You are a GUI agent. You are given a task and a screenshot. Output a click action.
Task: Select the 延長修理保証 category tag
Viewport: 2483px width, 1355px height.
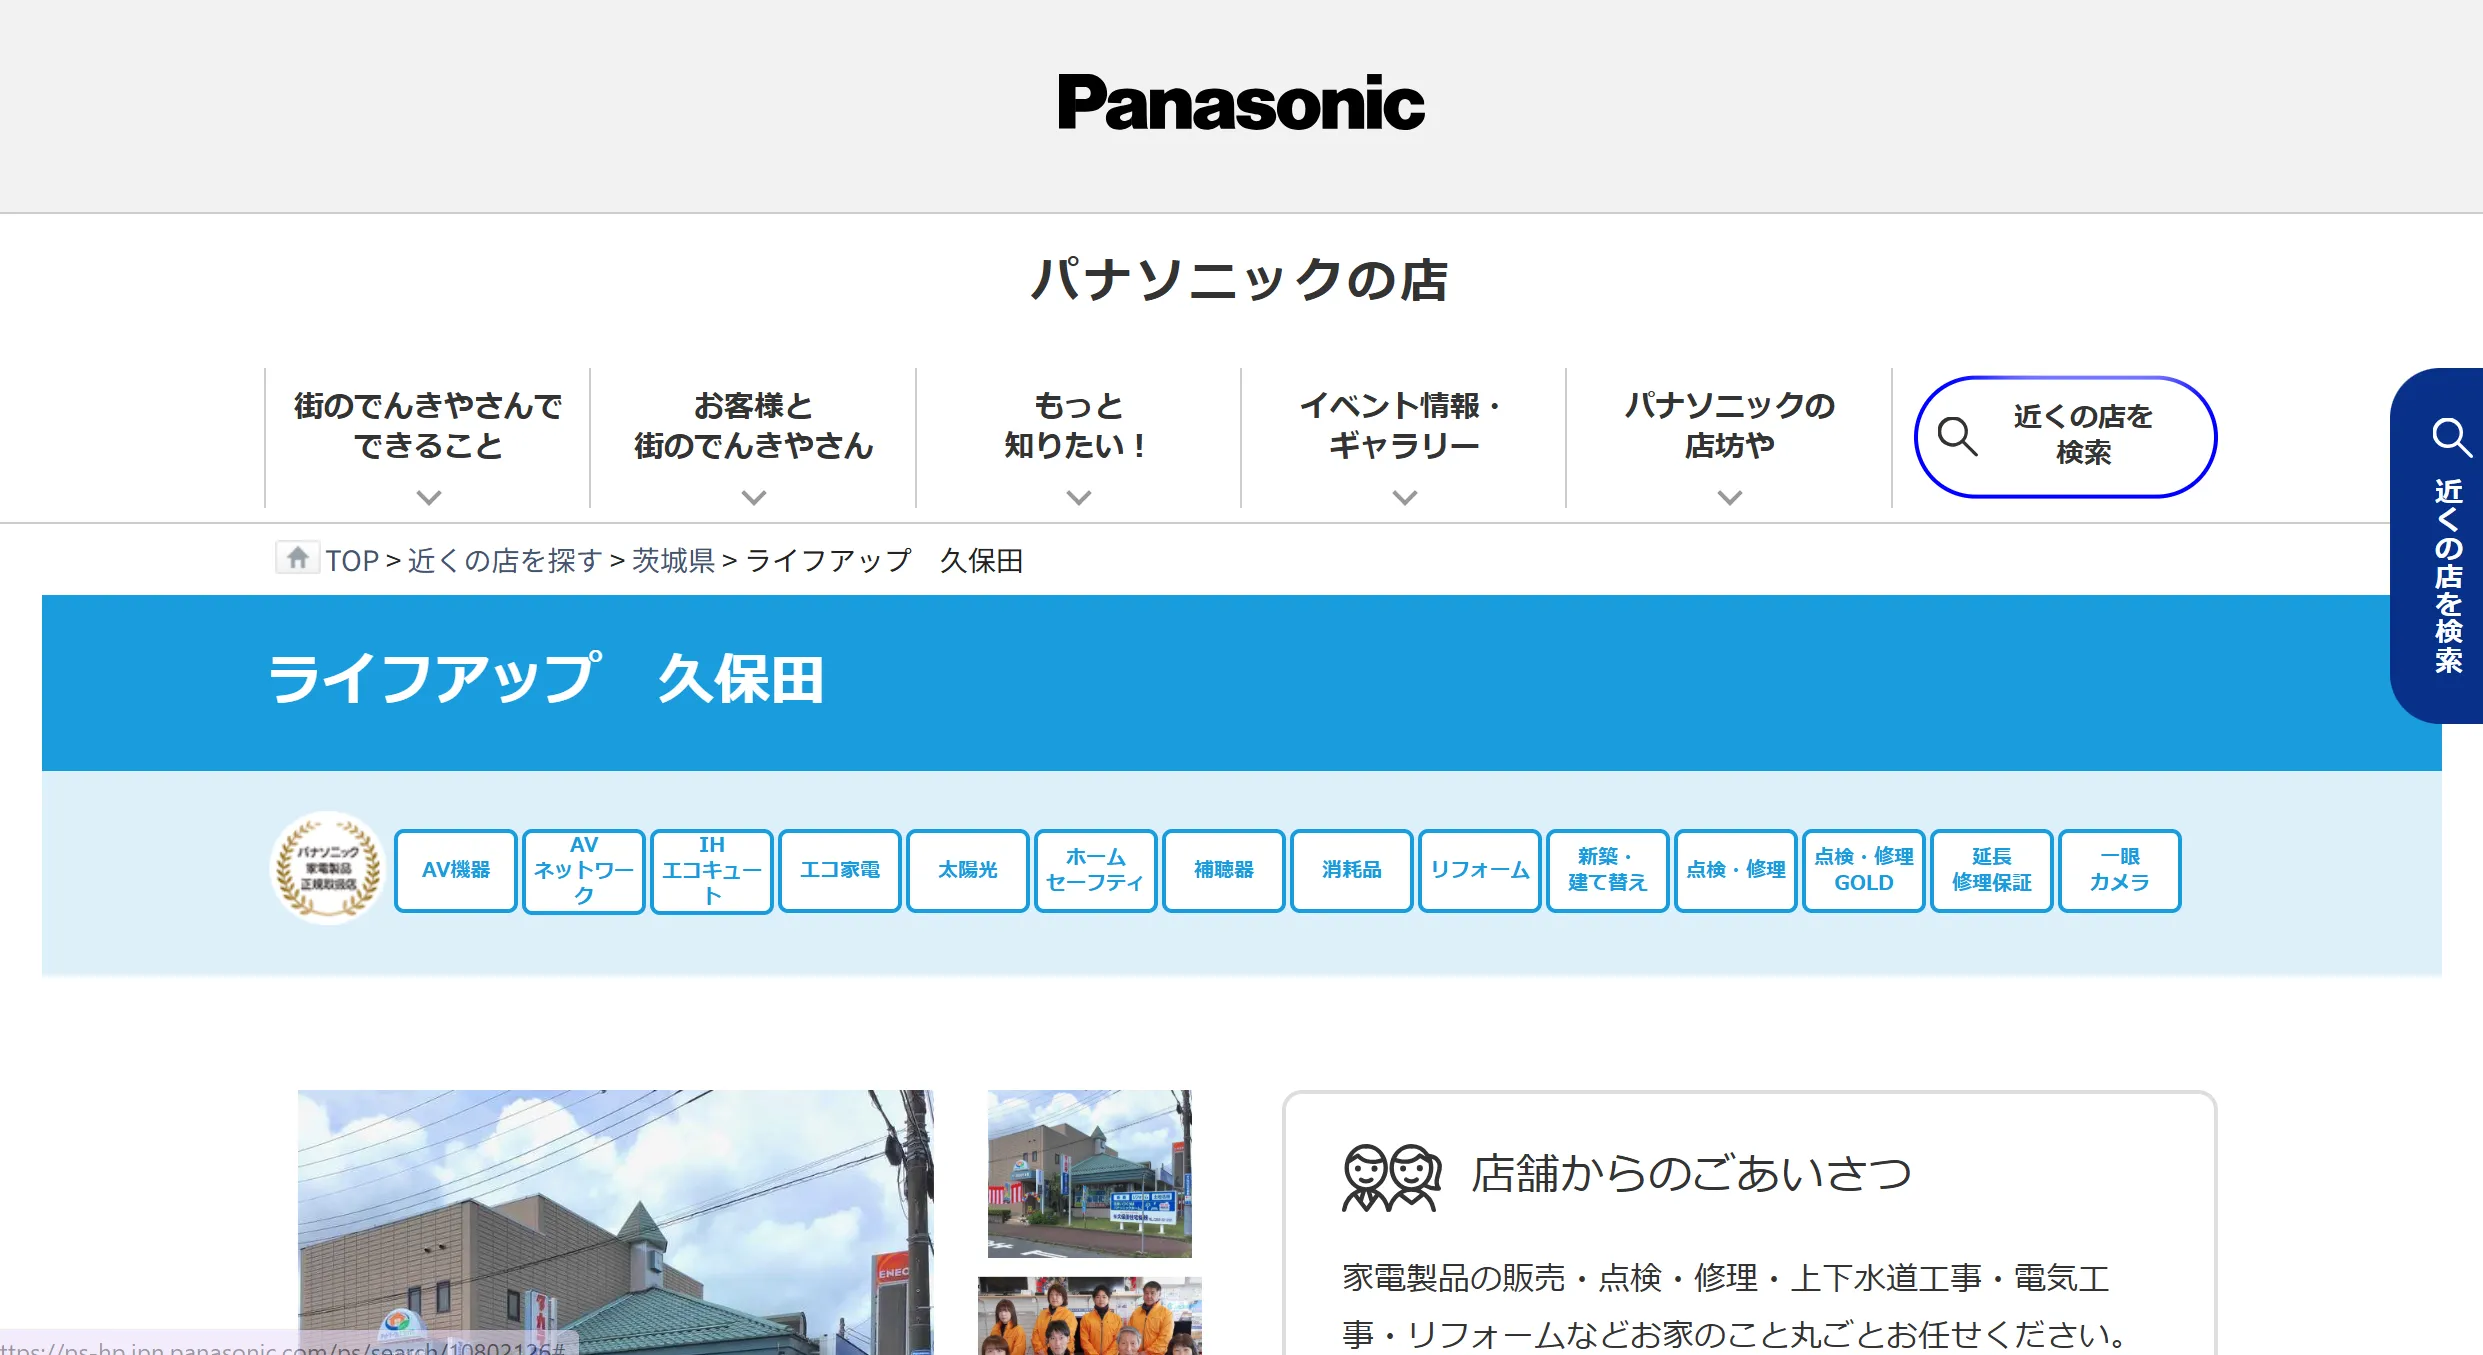click(x=1992, y=870)
